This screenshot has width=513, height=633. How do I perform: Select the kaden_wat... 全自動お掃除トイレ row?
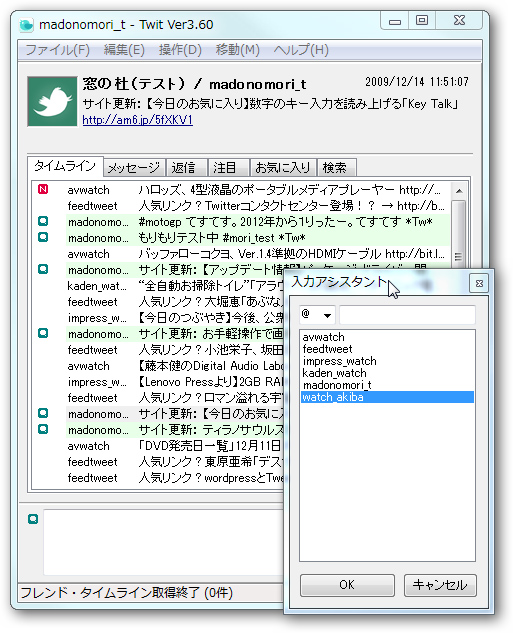(159, 286)
